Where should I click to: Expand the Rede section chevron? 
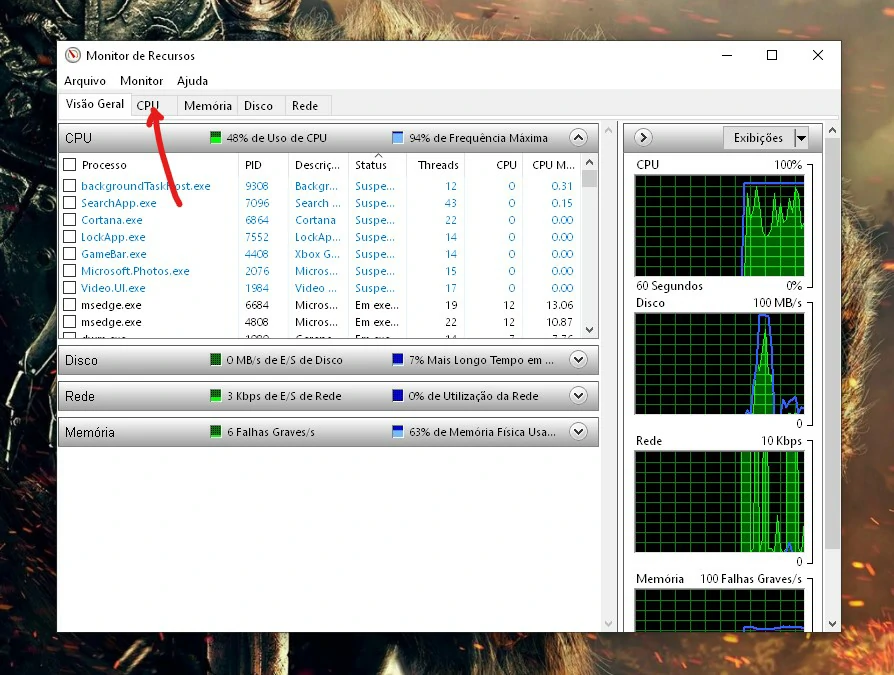[578, 396]
